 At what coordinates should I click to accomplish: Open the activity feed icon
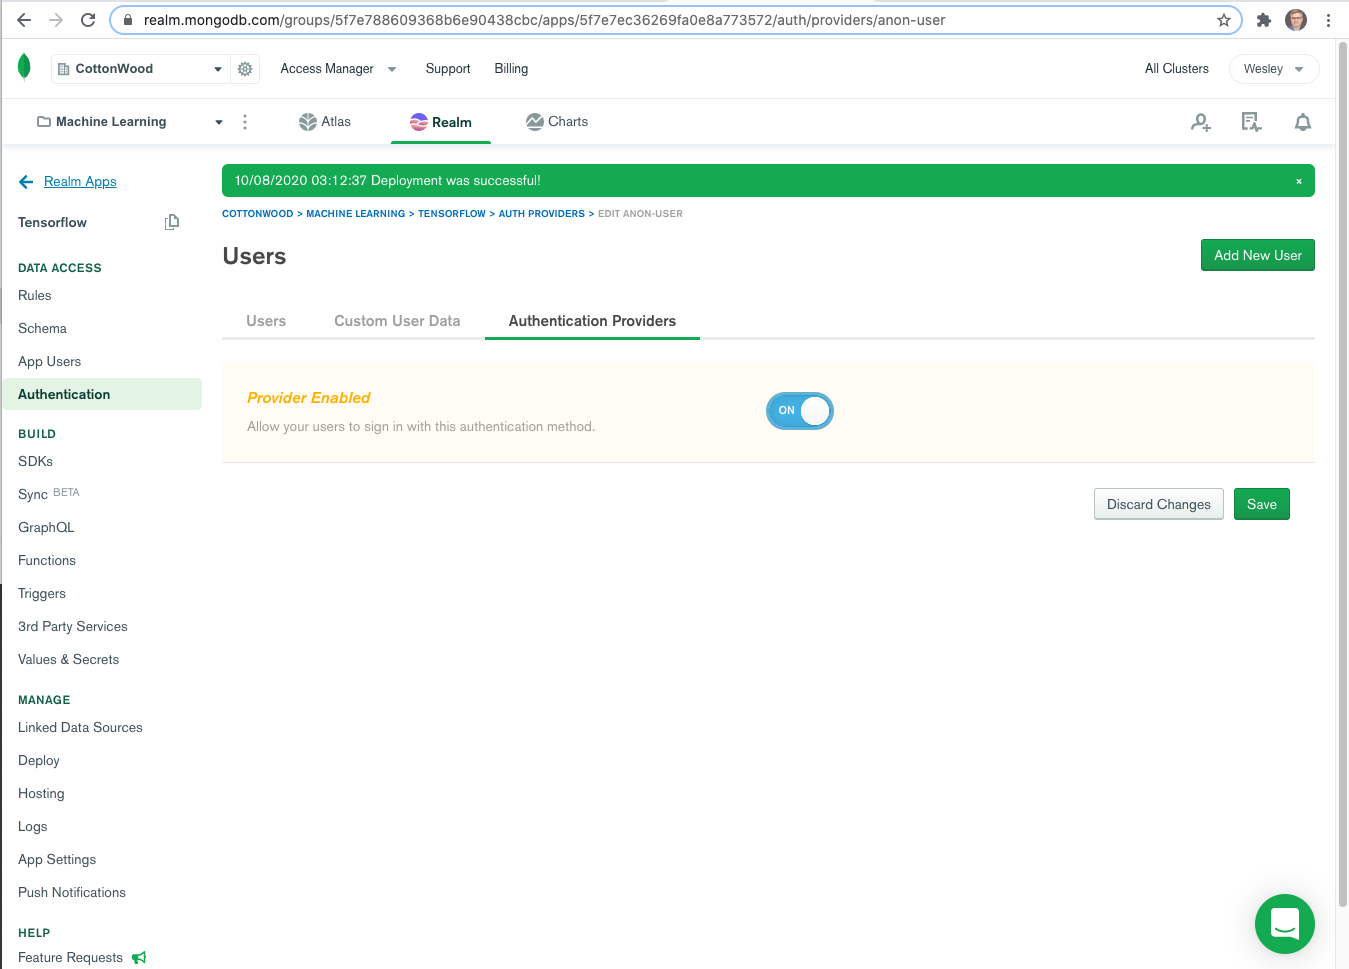(1251, 122)
